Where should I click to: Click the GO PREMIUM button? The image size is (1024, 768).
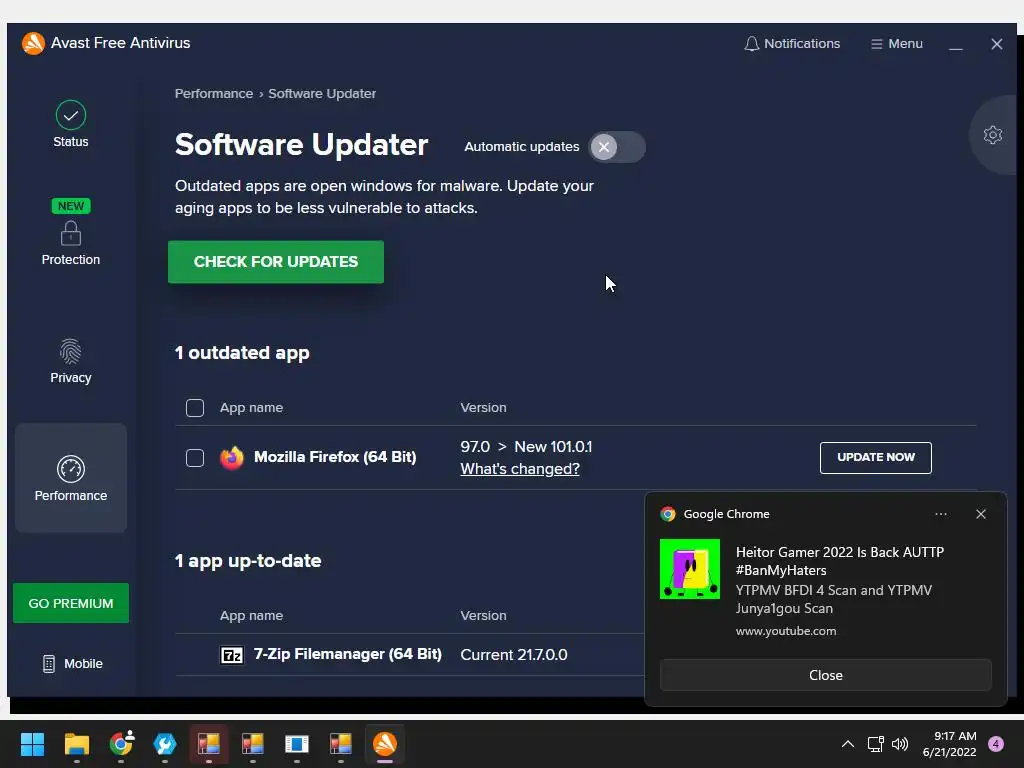(71, 603)
